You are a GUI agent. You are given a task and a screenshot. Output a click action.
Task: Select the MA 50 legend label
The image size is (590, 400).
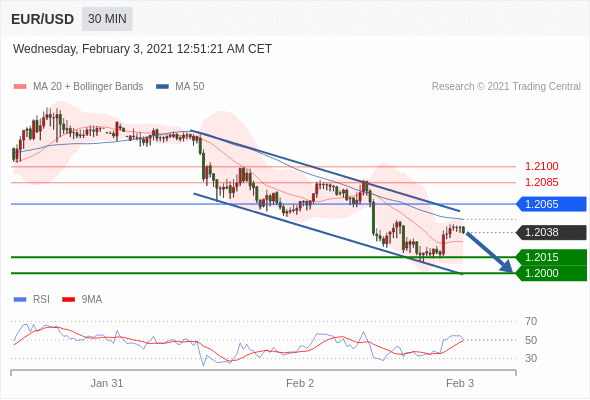click(190, 87)
